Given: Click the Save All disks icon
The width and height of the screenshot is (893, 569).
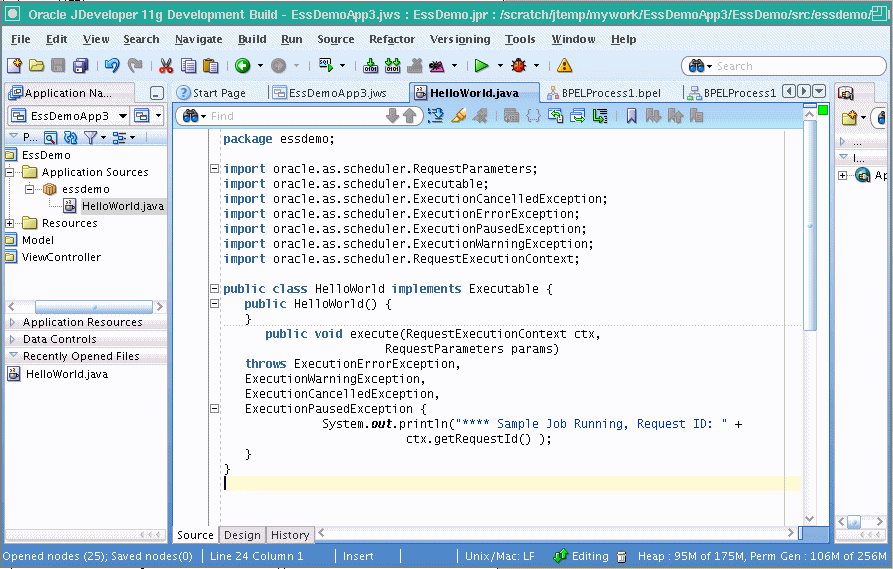Looking at the screenshot, I should 80,66.
